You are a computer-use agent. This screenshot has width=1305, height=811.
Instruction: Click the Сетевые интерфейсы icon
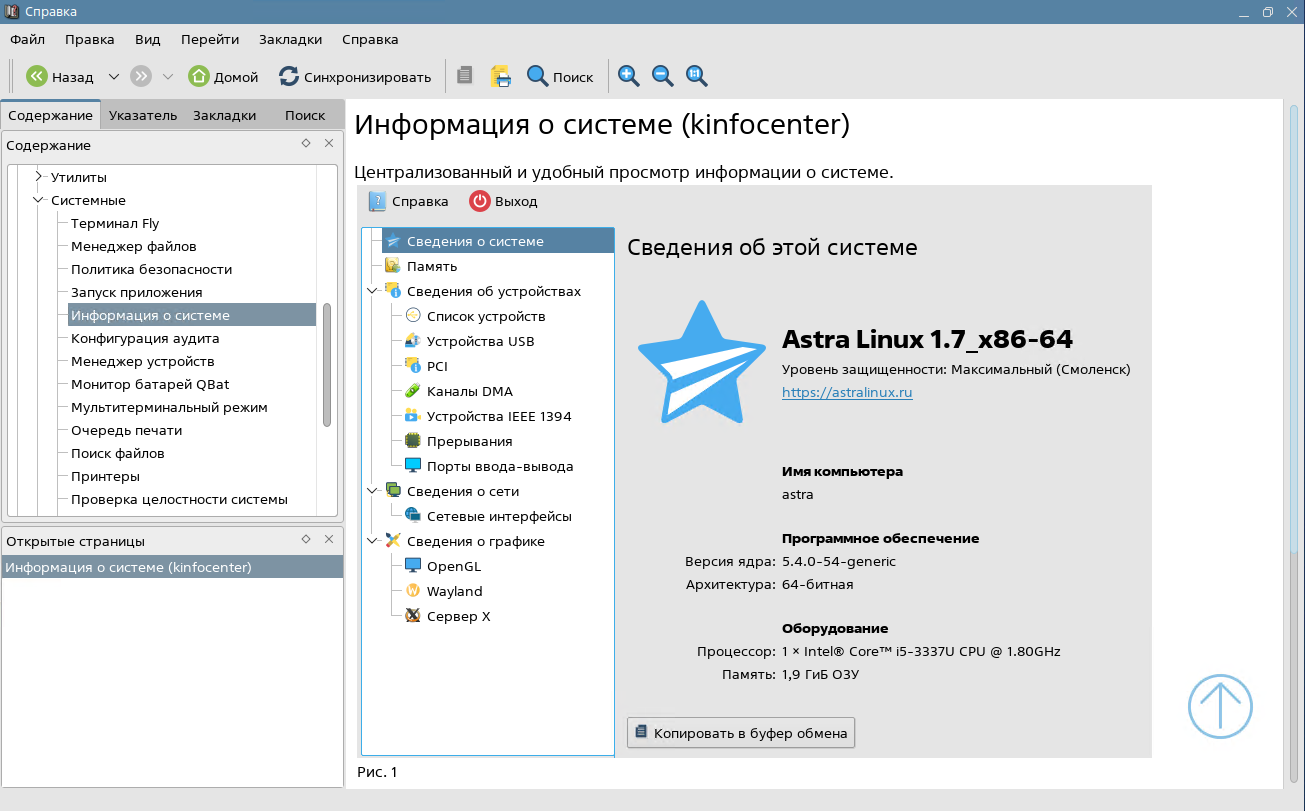click(413, 516)
